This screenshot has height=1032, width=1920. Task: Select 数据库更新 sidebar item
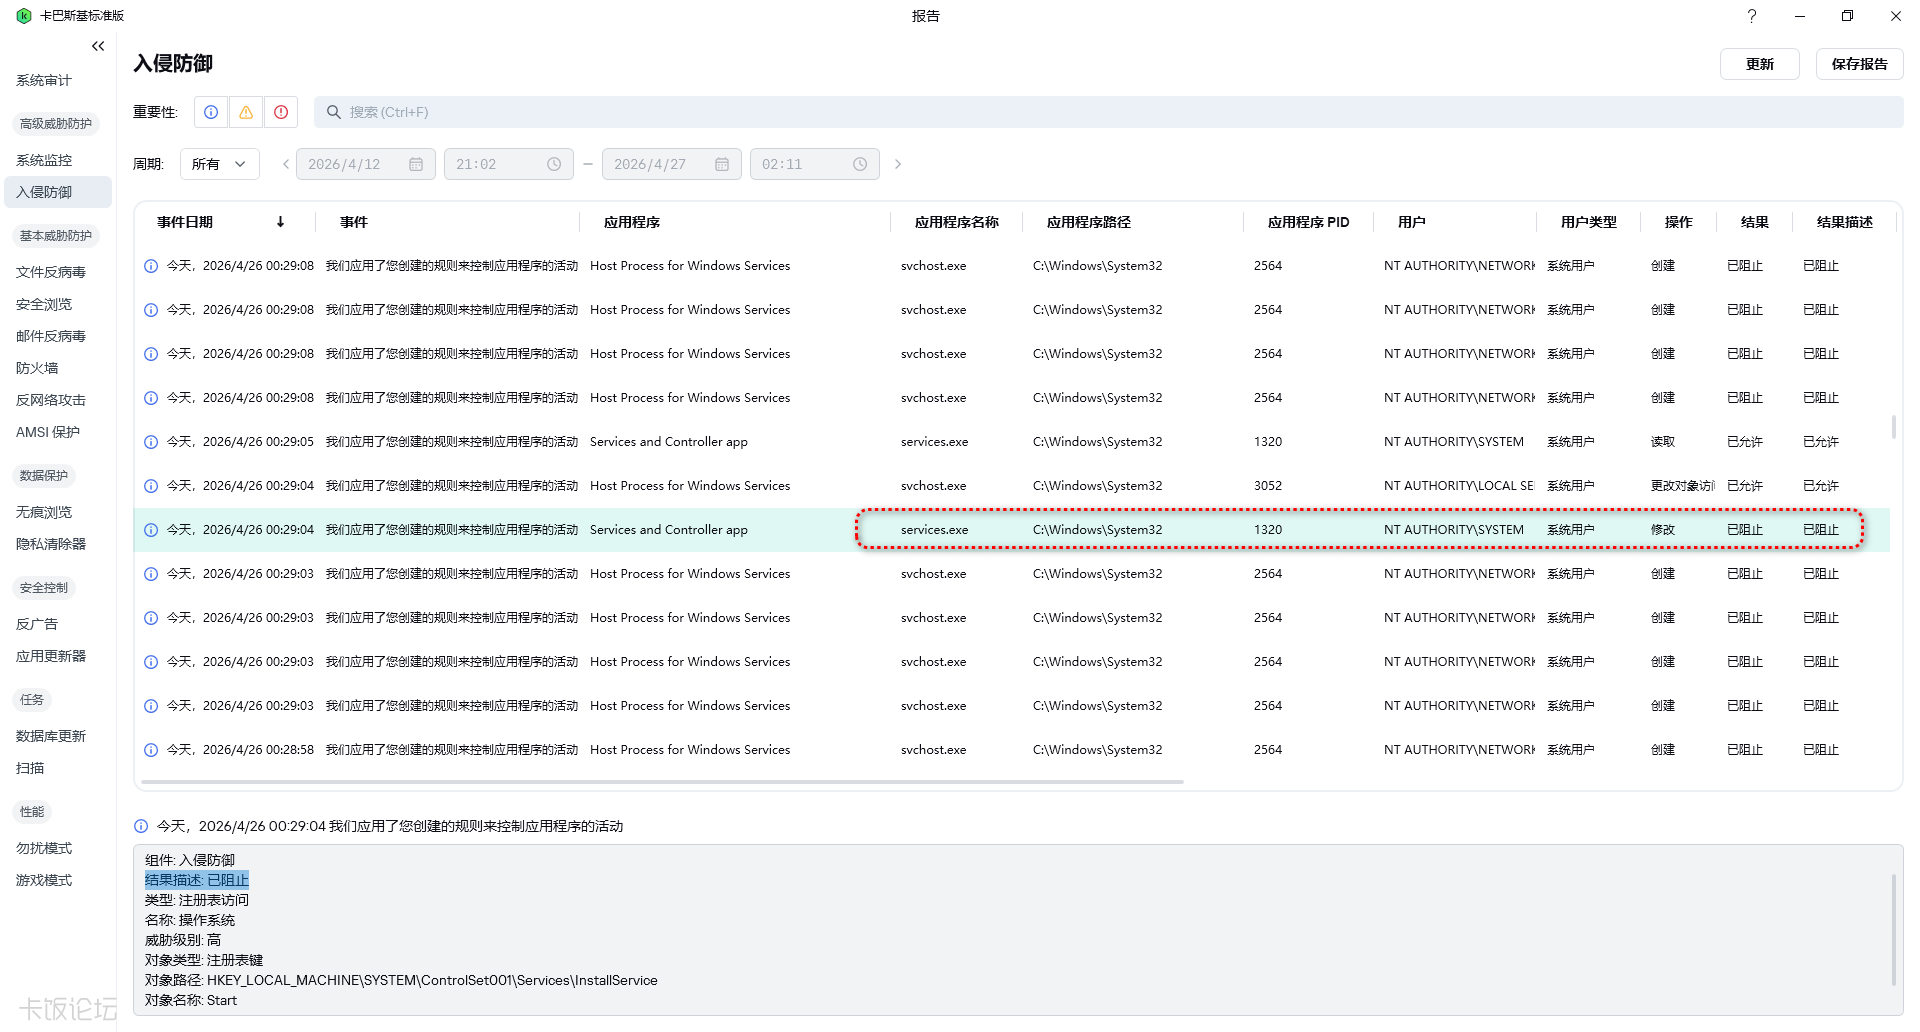click(x=51, y=736)
